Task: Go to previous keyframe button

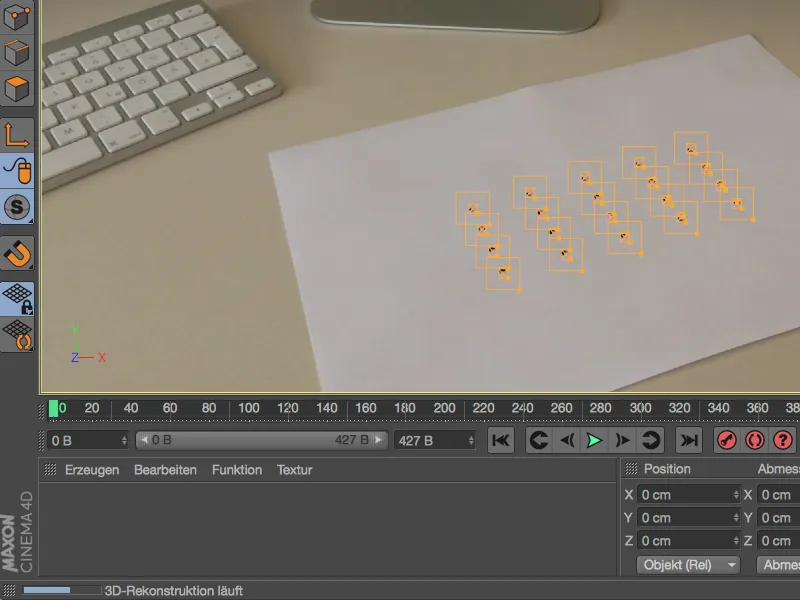Action: coord(539,440)
